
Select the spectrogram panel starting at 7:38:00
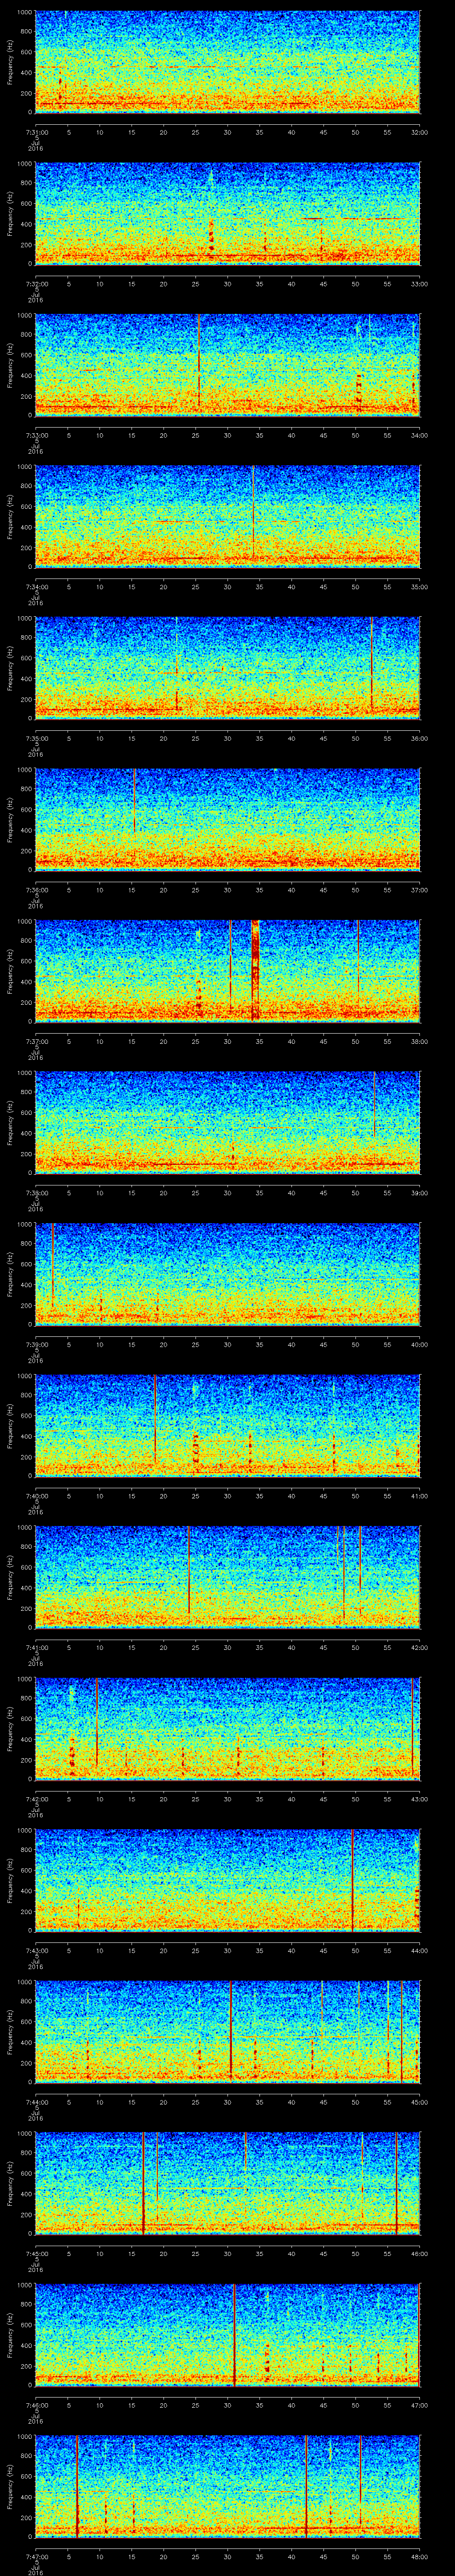(228, 1122)
